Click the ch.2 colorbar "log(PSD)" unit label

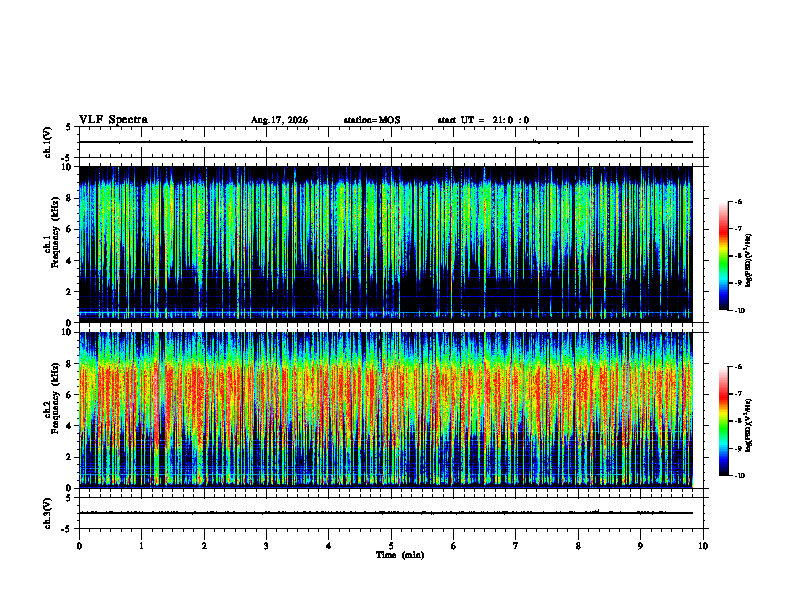tap(750, 426)
